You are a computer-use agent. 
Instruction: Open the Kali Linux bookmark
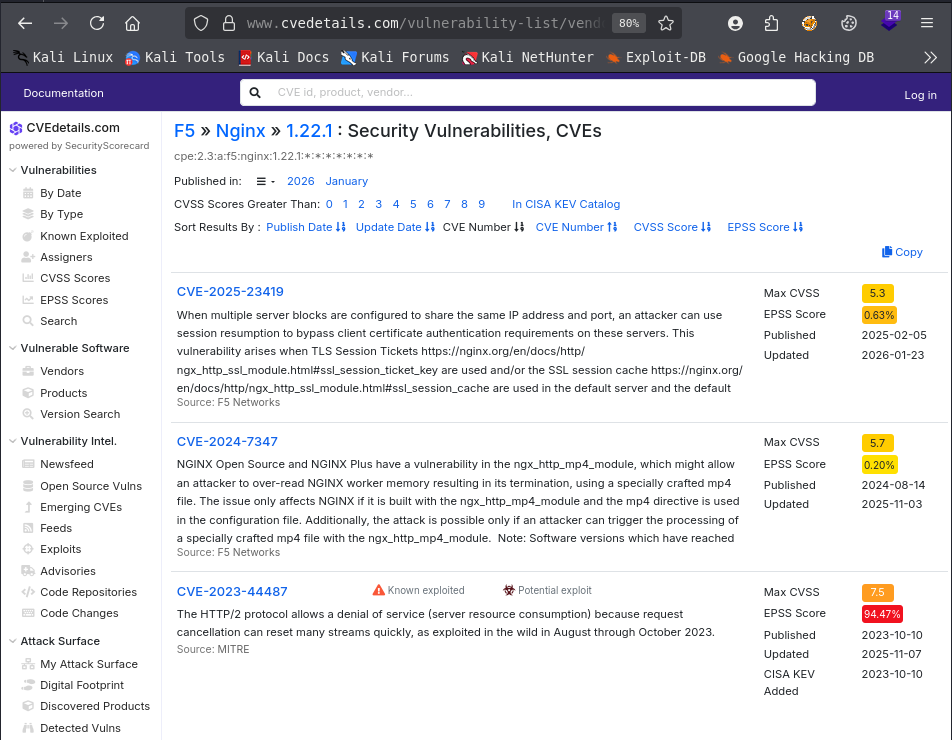[x=63, y=58]
